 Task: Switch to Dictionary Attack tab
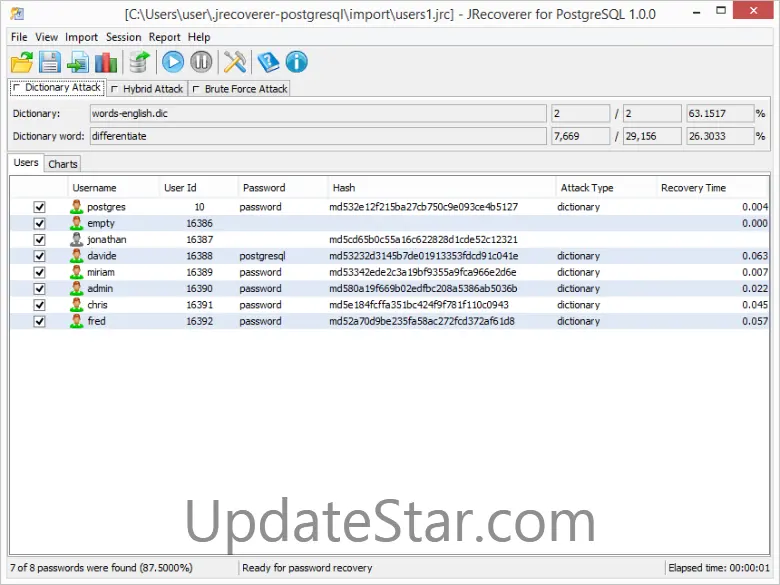(x=57, y=88)
